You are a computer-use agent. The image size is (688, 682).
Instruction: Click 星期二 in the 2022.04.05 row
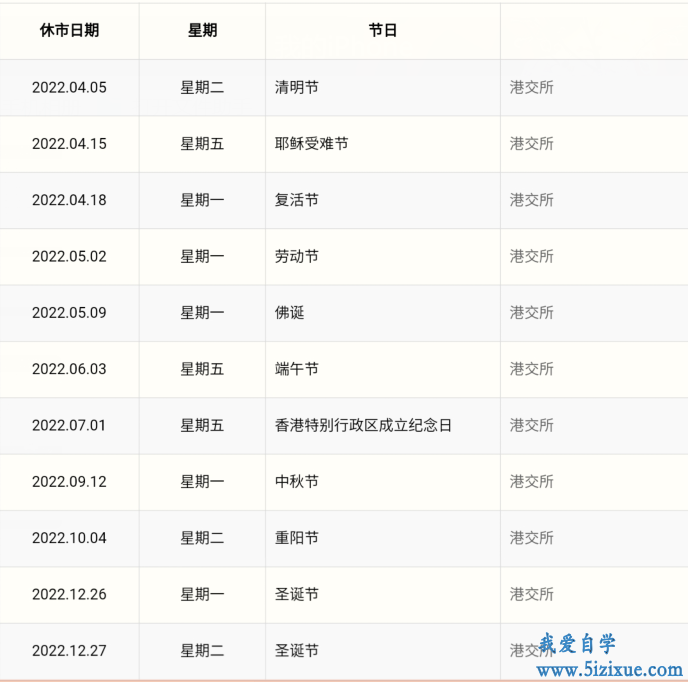(x=202, y=87)
